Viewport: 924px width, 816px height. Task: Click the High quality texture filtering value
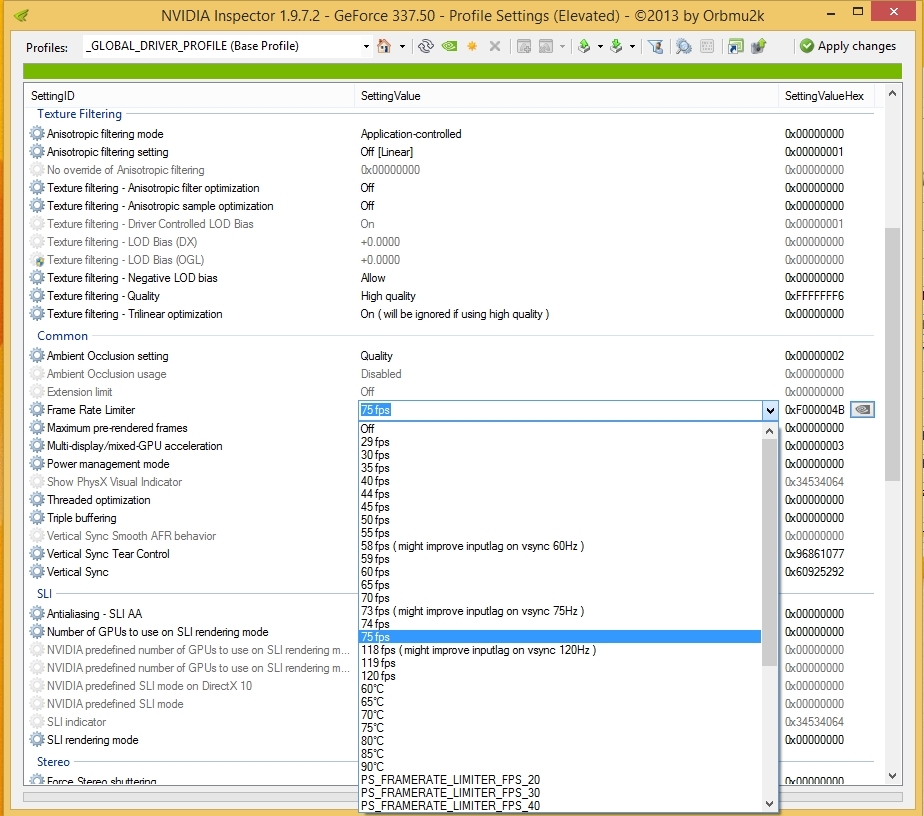[x=388, y=296]
